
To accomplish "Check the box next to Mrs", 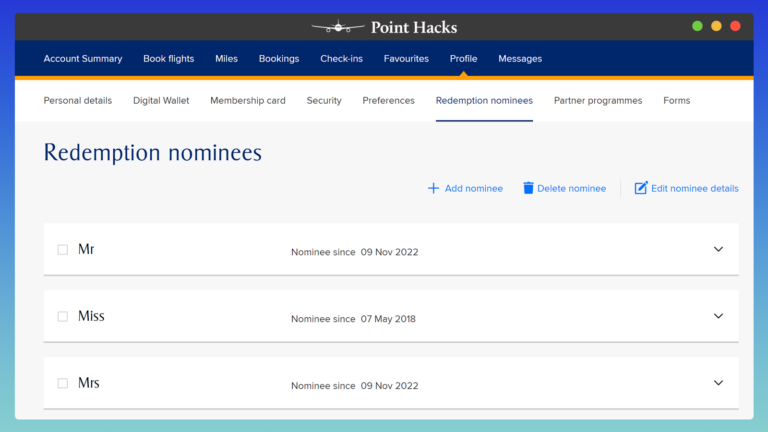I will point(63,383).
